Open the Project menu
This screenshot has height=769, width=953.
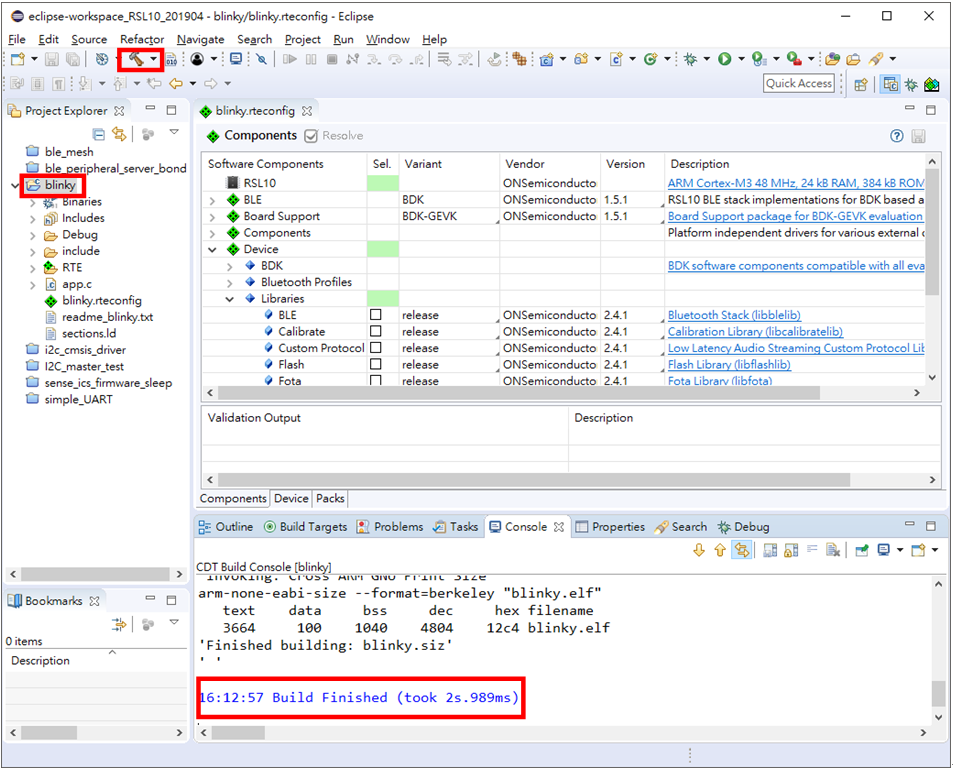click(x=302, y=39)
